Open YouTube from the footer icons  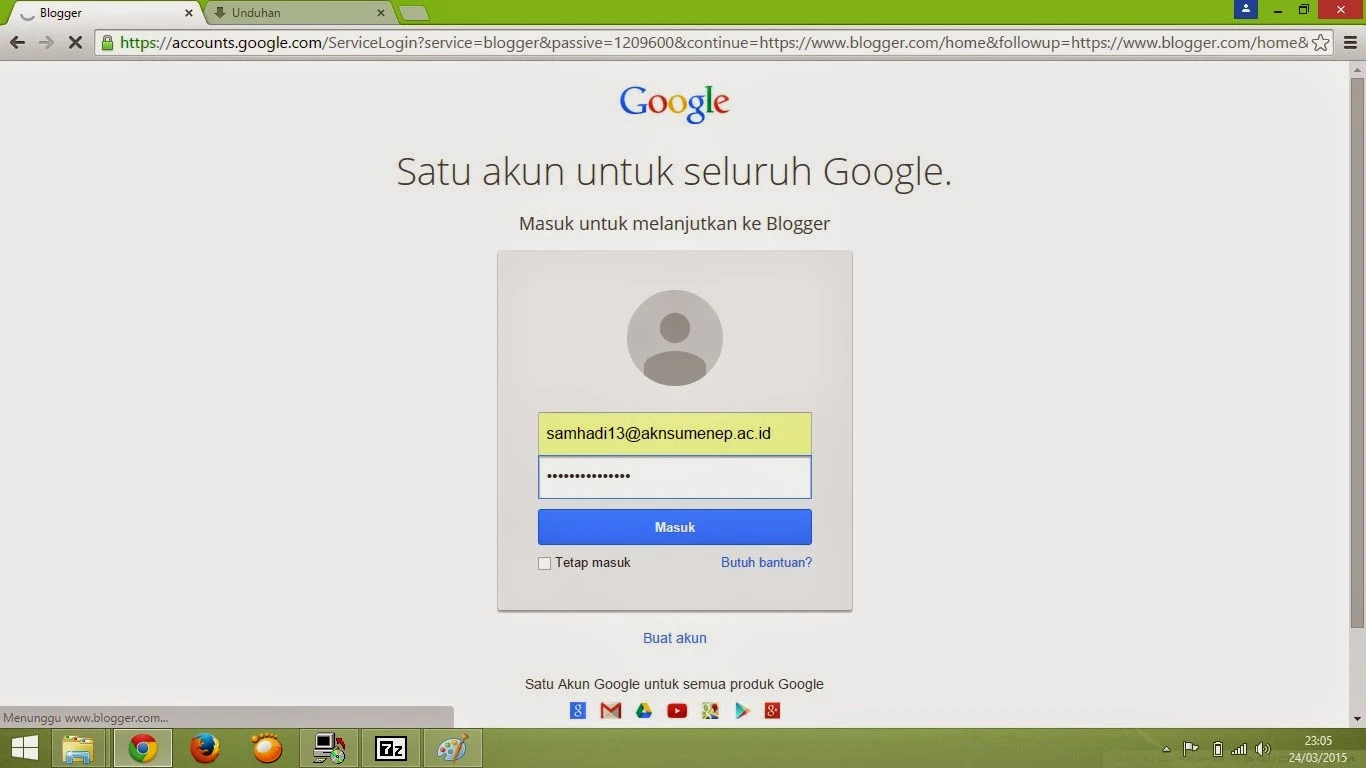(677, 710)
